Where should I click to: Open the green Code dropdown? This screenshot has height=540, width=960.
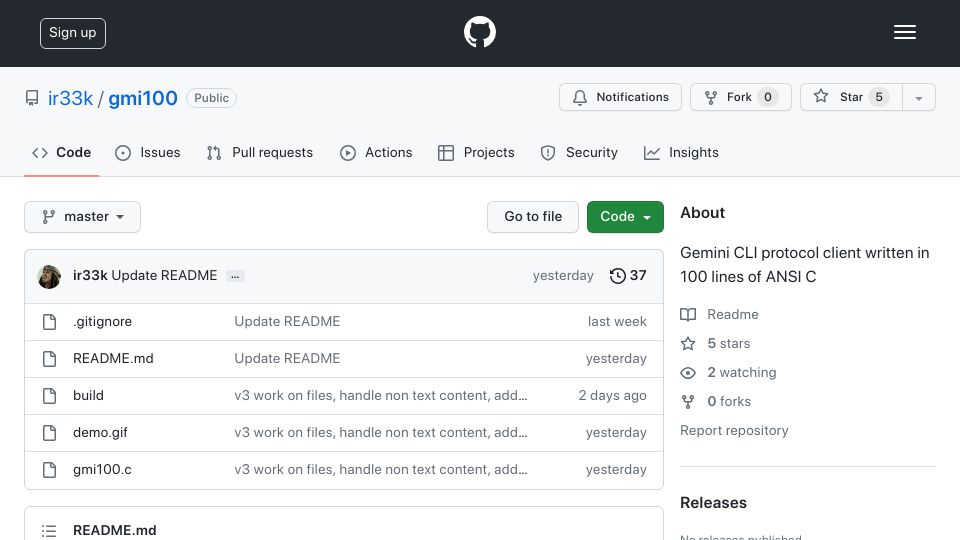point(625,217)
